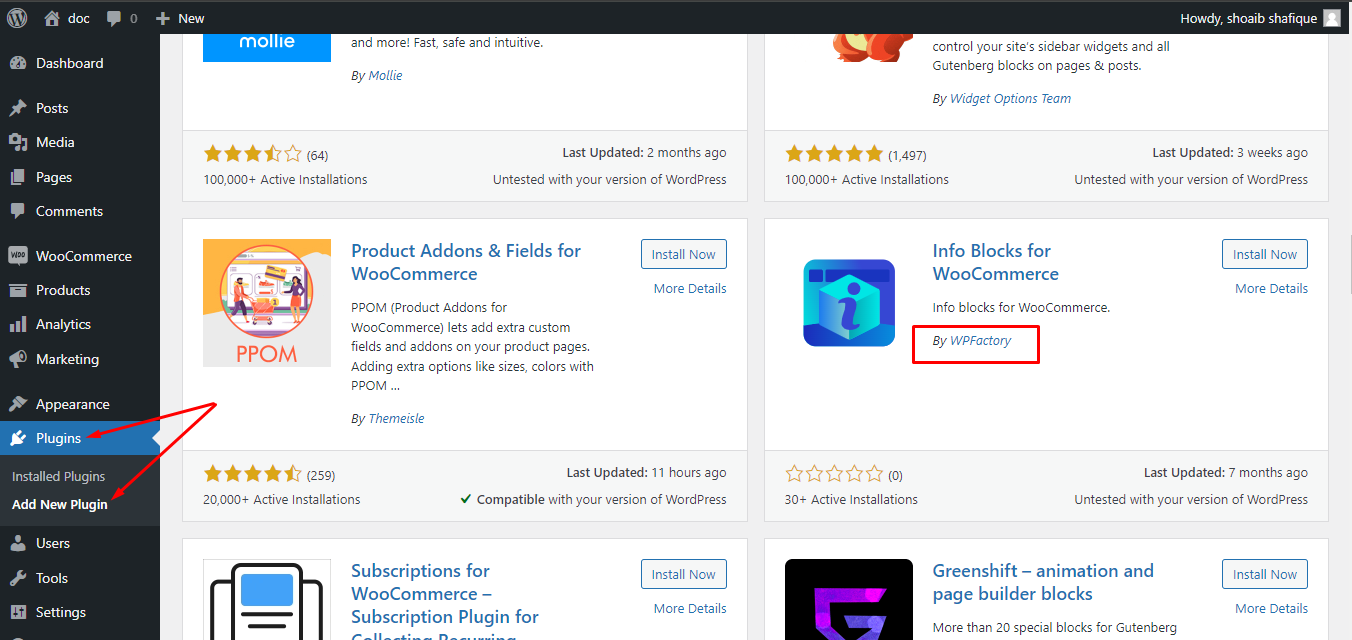View More Details for Info Blocks plugin
This screenshot has height=640, width=1352.
click(x=1271, y=288)
